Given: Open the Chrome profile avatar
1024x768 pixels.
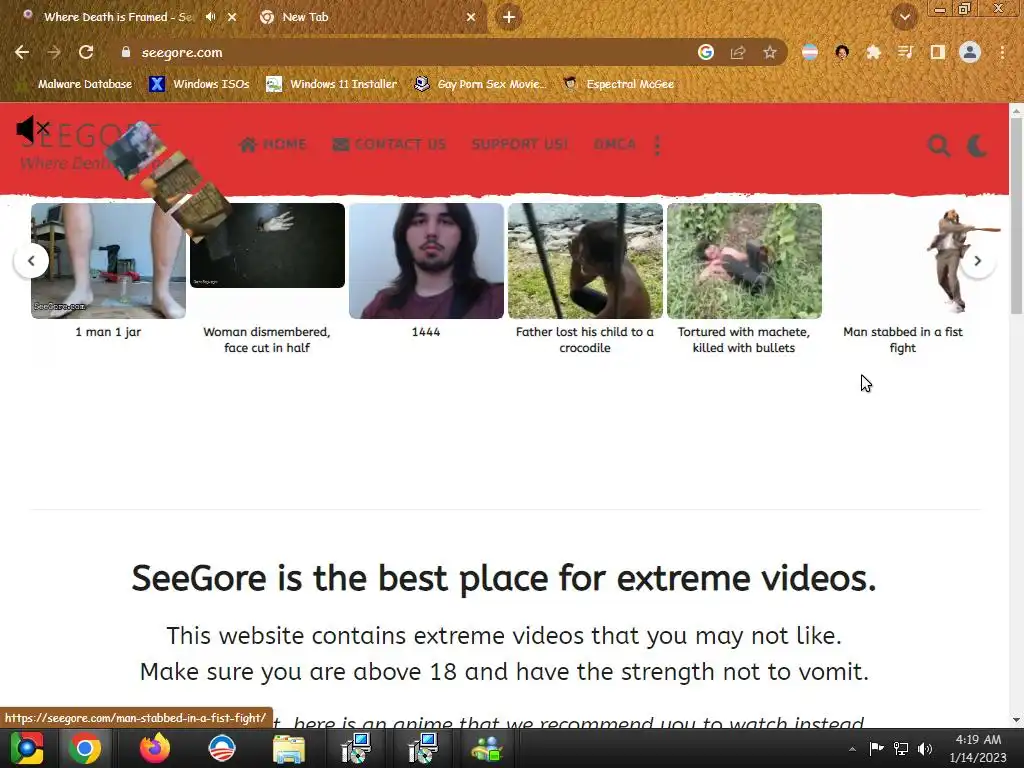Looking at the screenshot, I should (970, 52).
